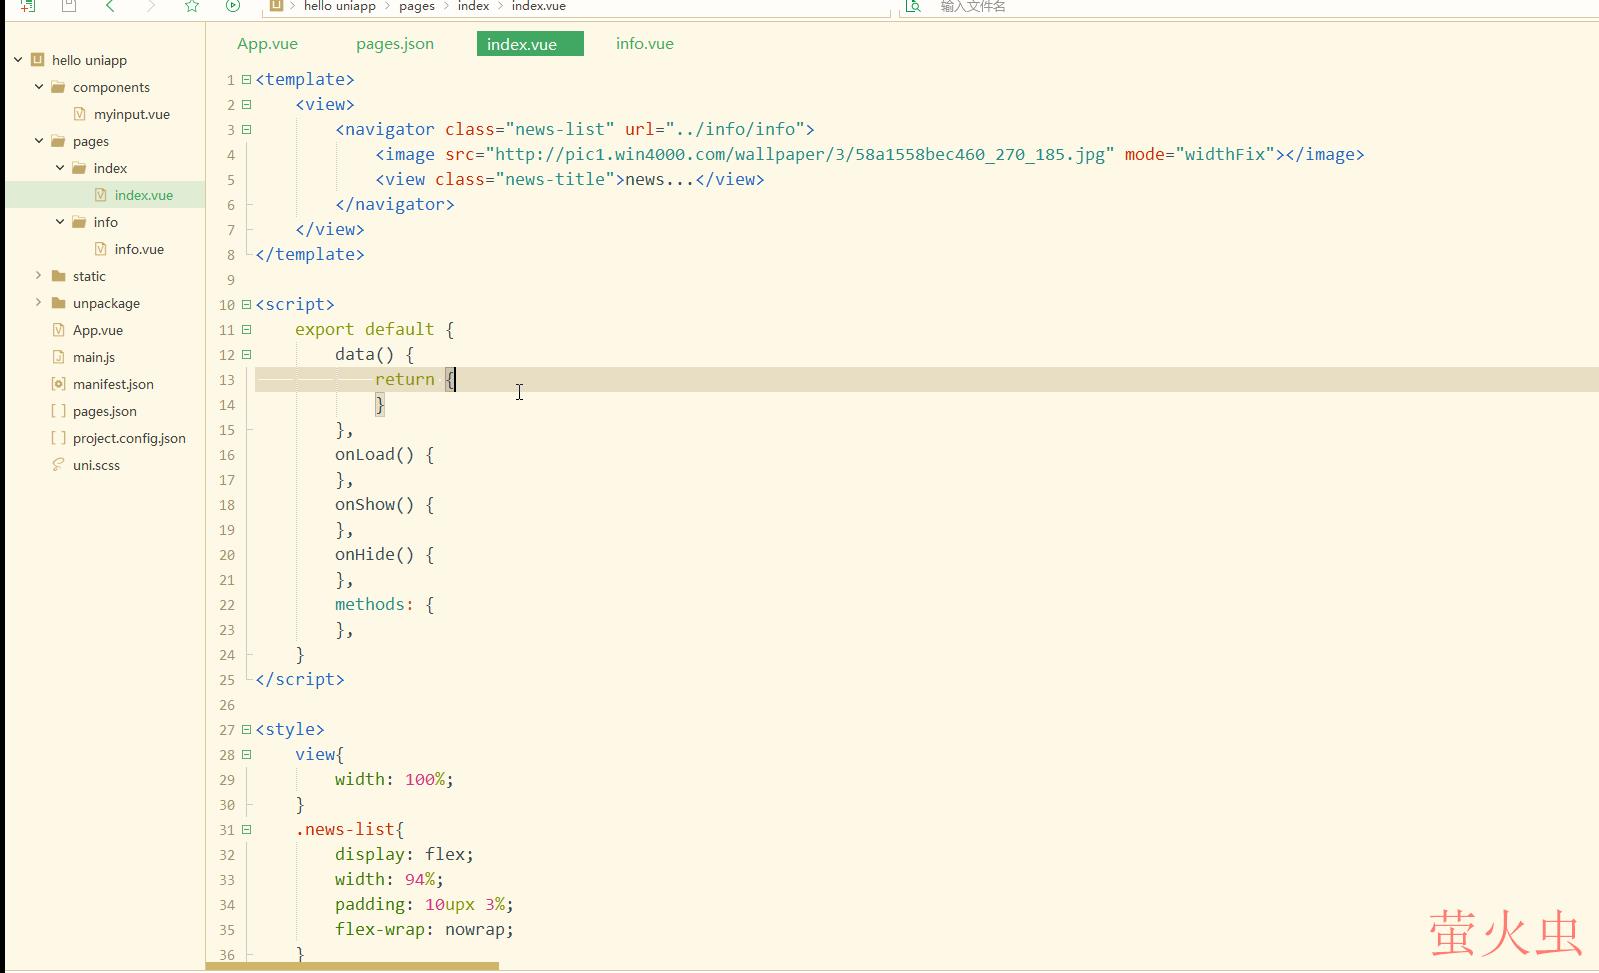Image resolution: width=1599 pixels, height=973 pixels.
Task: Click 'index.vue' in the breadcrumb
Action: pos(539,6)
